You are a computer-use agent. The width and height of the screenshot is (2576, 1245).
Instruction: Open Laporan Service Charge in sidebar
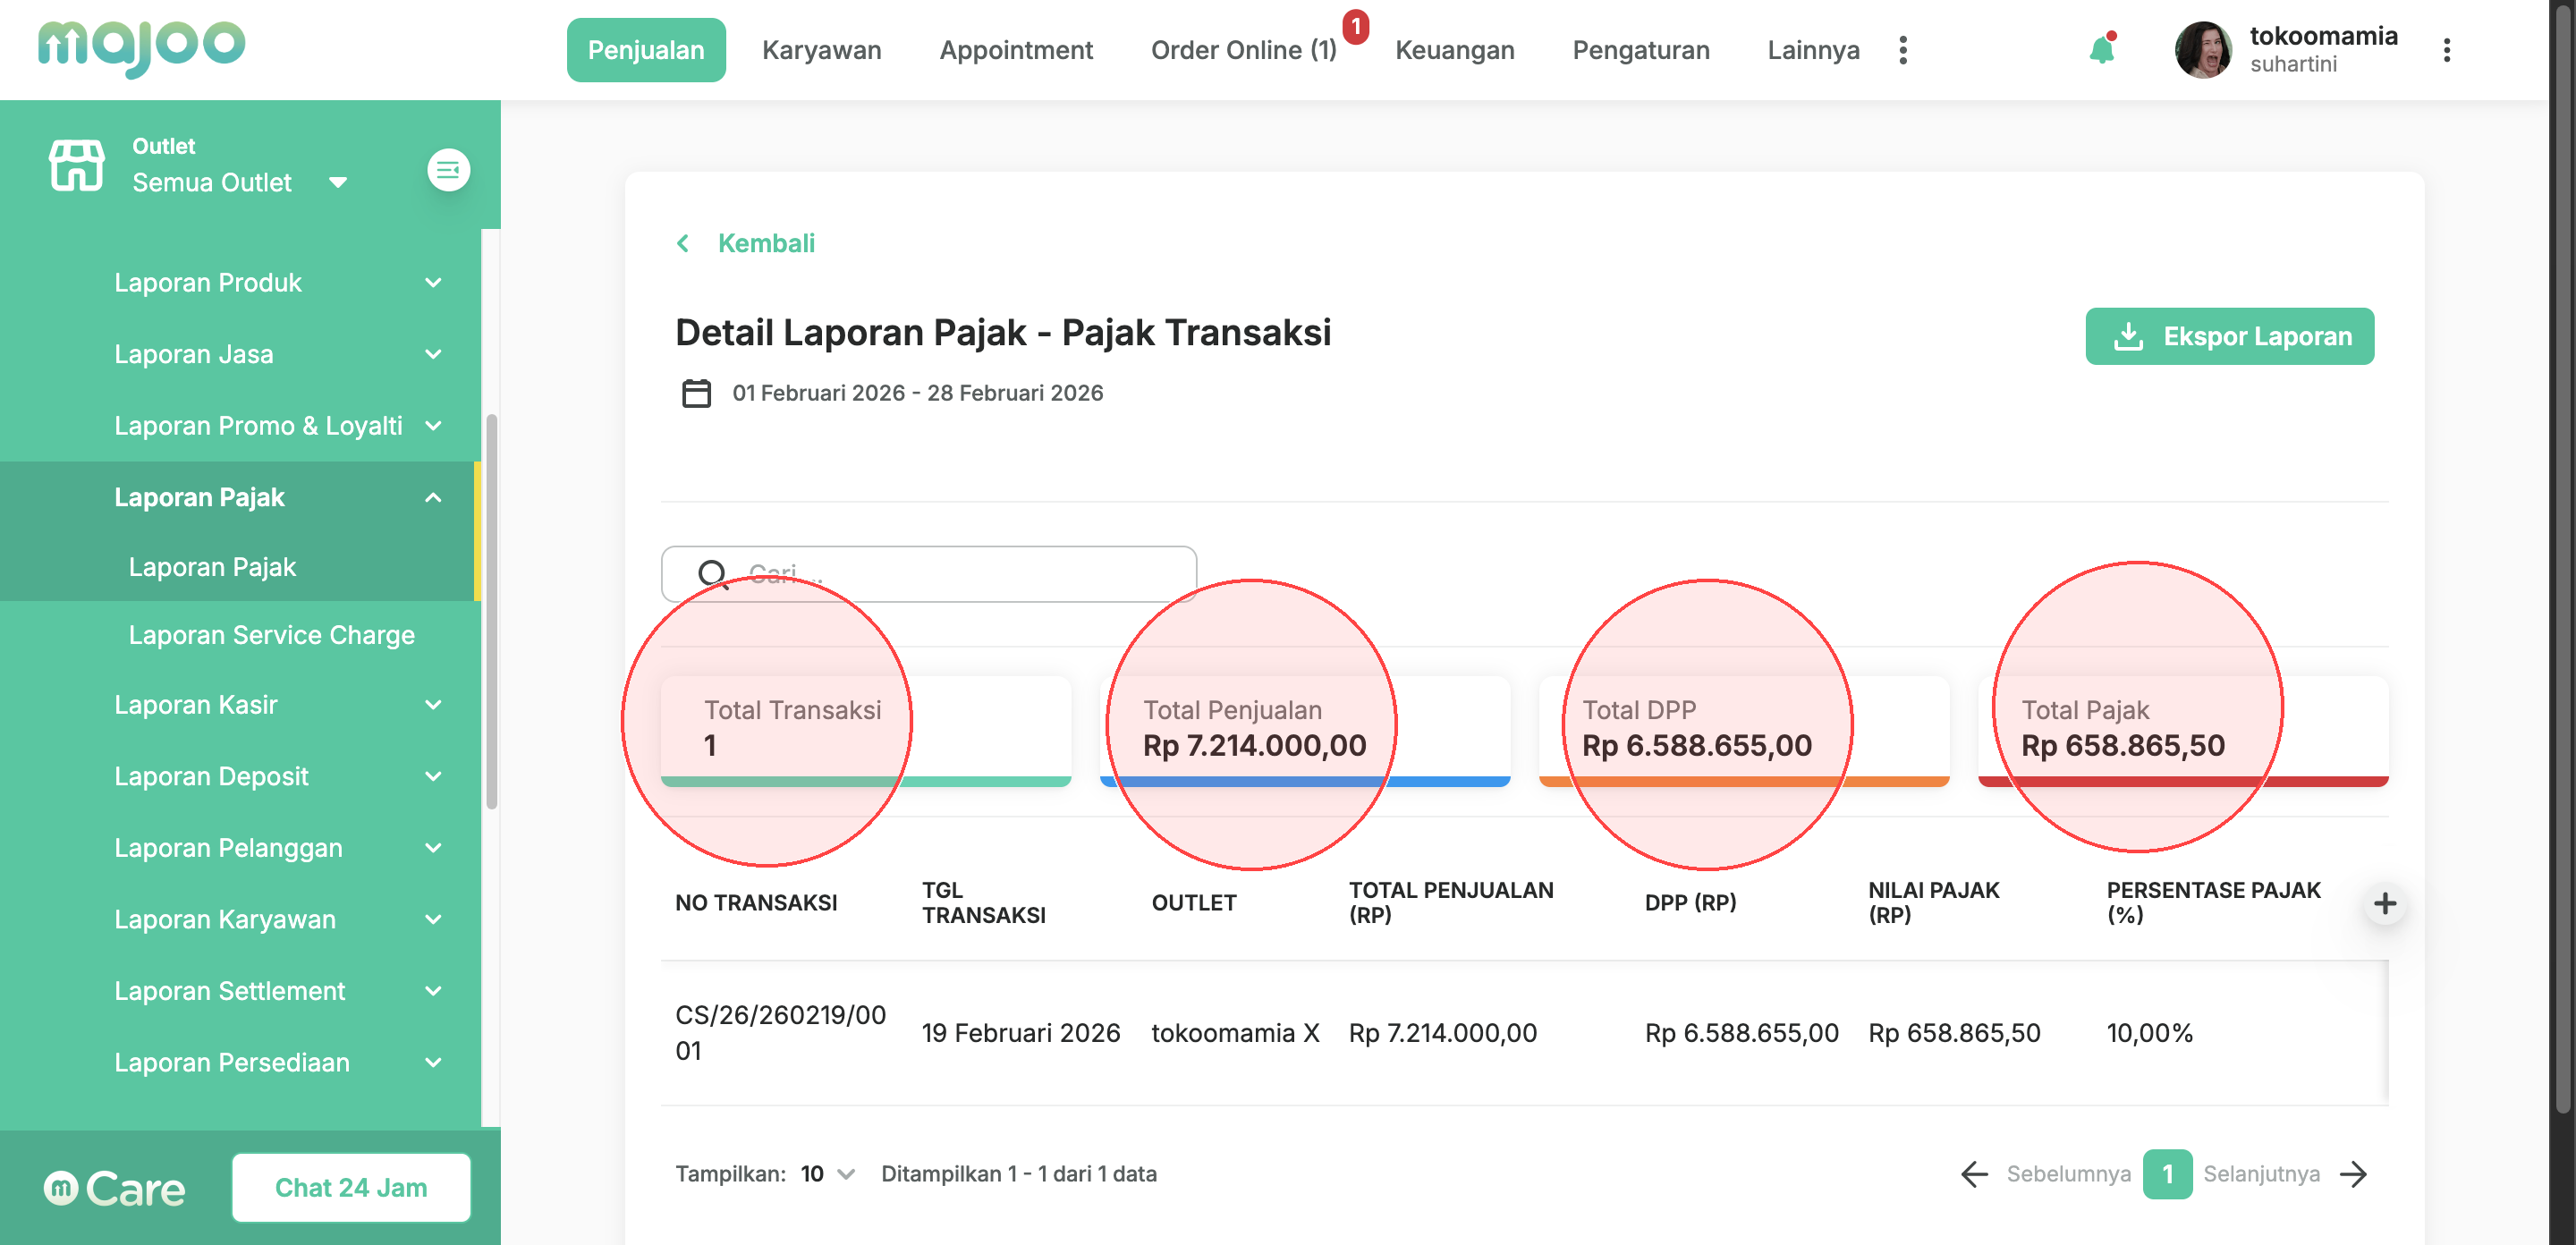click(x=271, y=635)
